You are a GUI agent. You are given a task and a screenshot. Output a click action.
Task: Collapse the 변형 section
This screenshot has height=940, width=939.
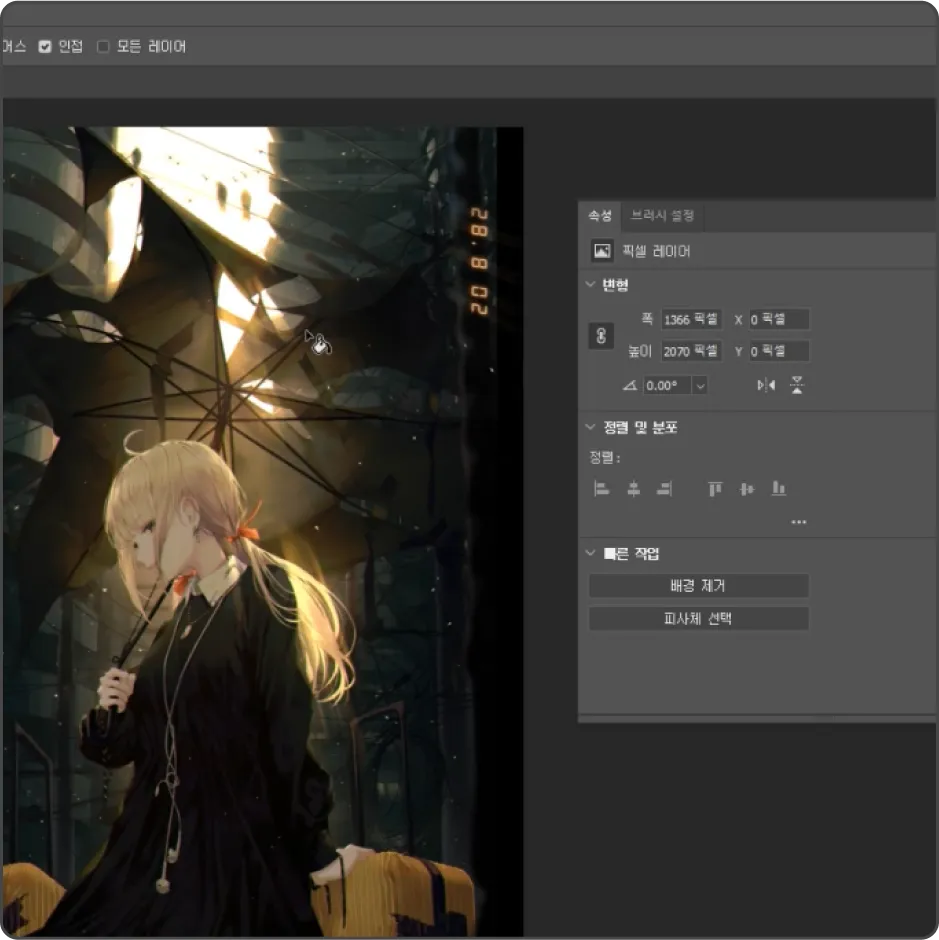click(x=591, y=285)
